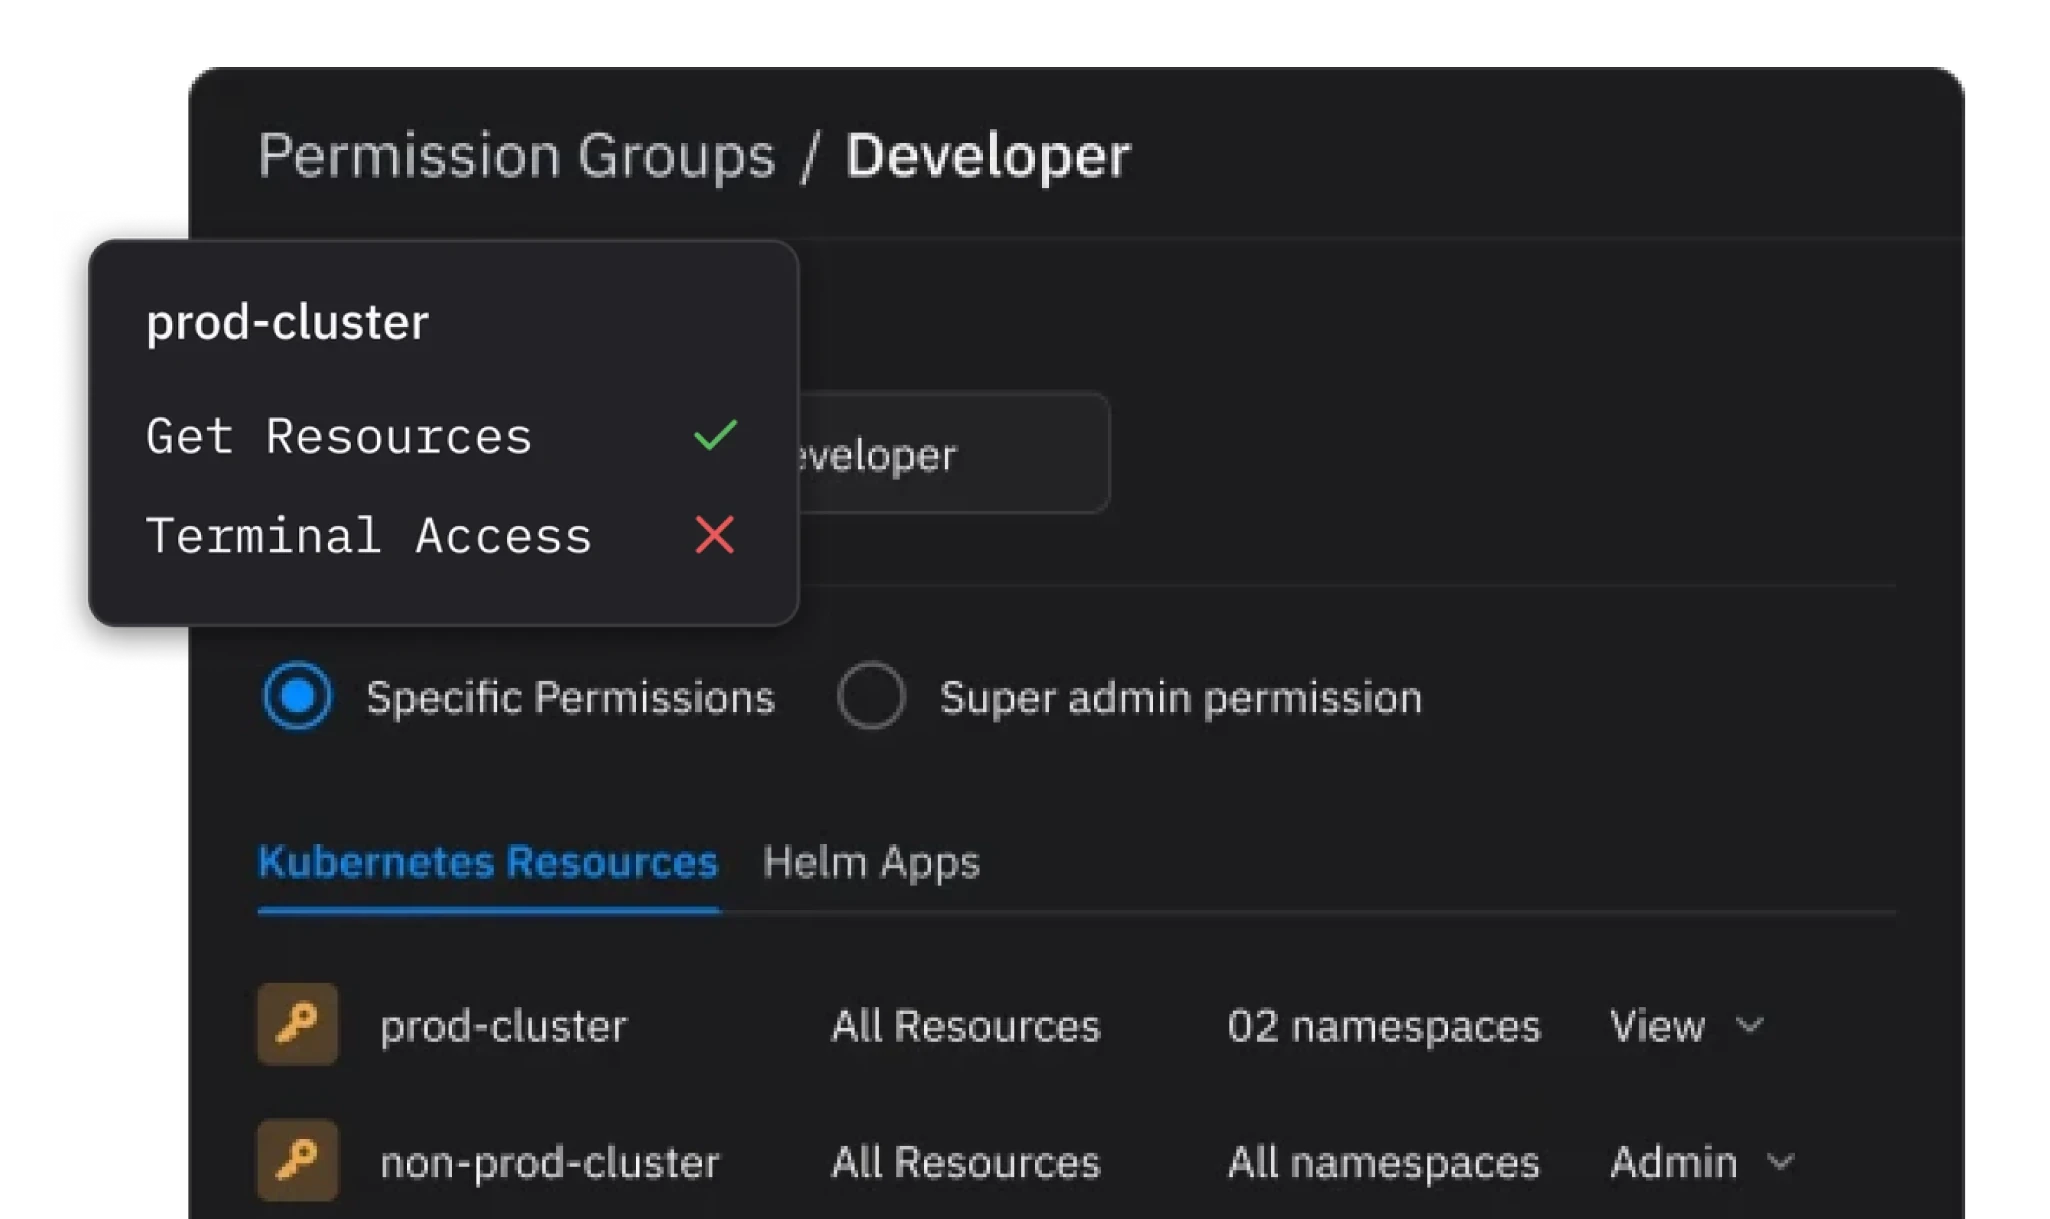2050x1219 pixels.
Task: Click the prod-cluster key icon
Action: coord(297,1024)
